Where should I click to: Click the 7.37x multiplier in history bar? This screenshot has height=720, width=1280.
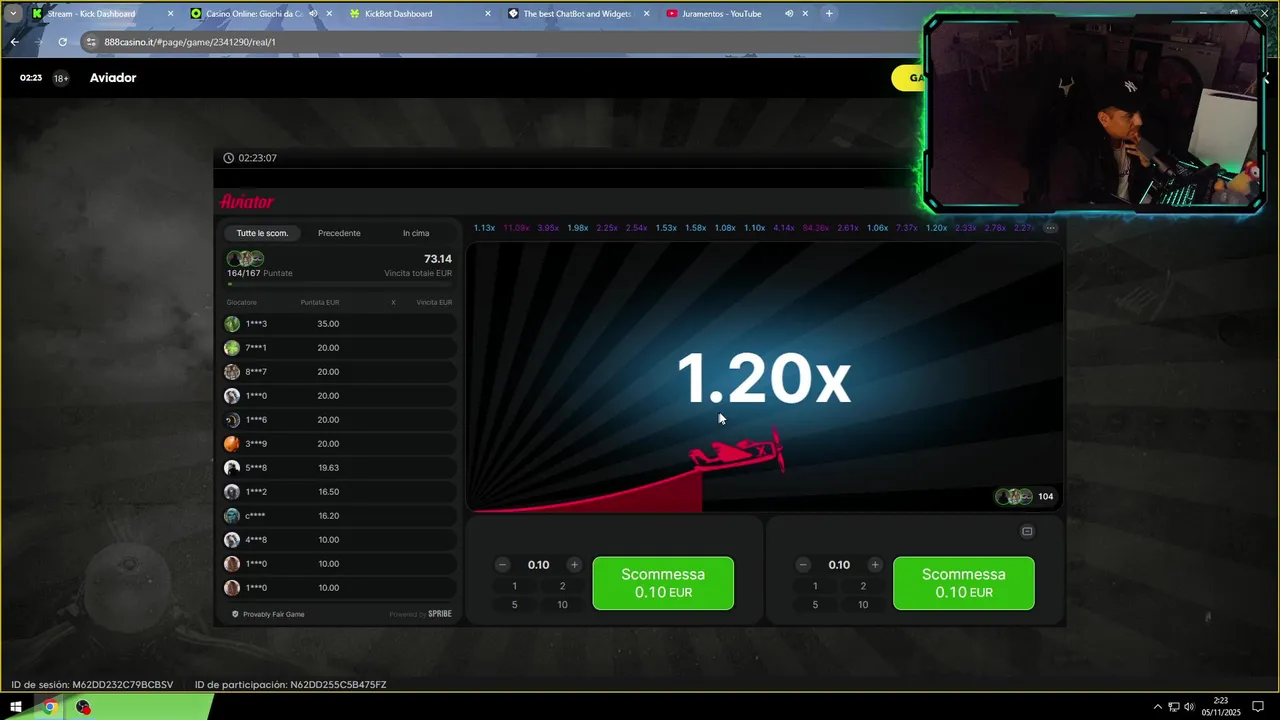click(x=906, y=228)
